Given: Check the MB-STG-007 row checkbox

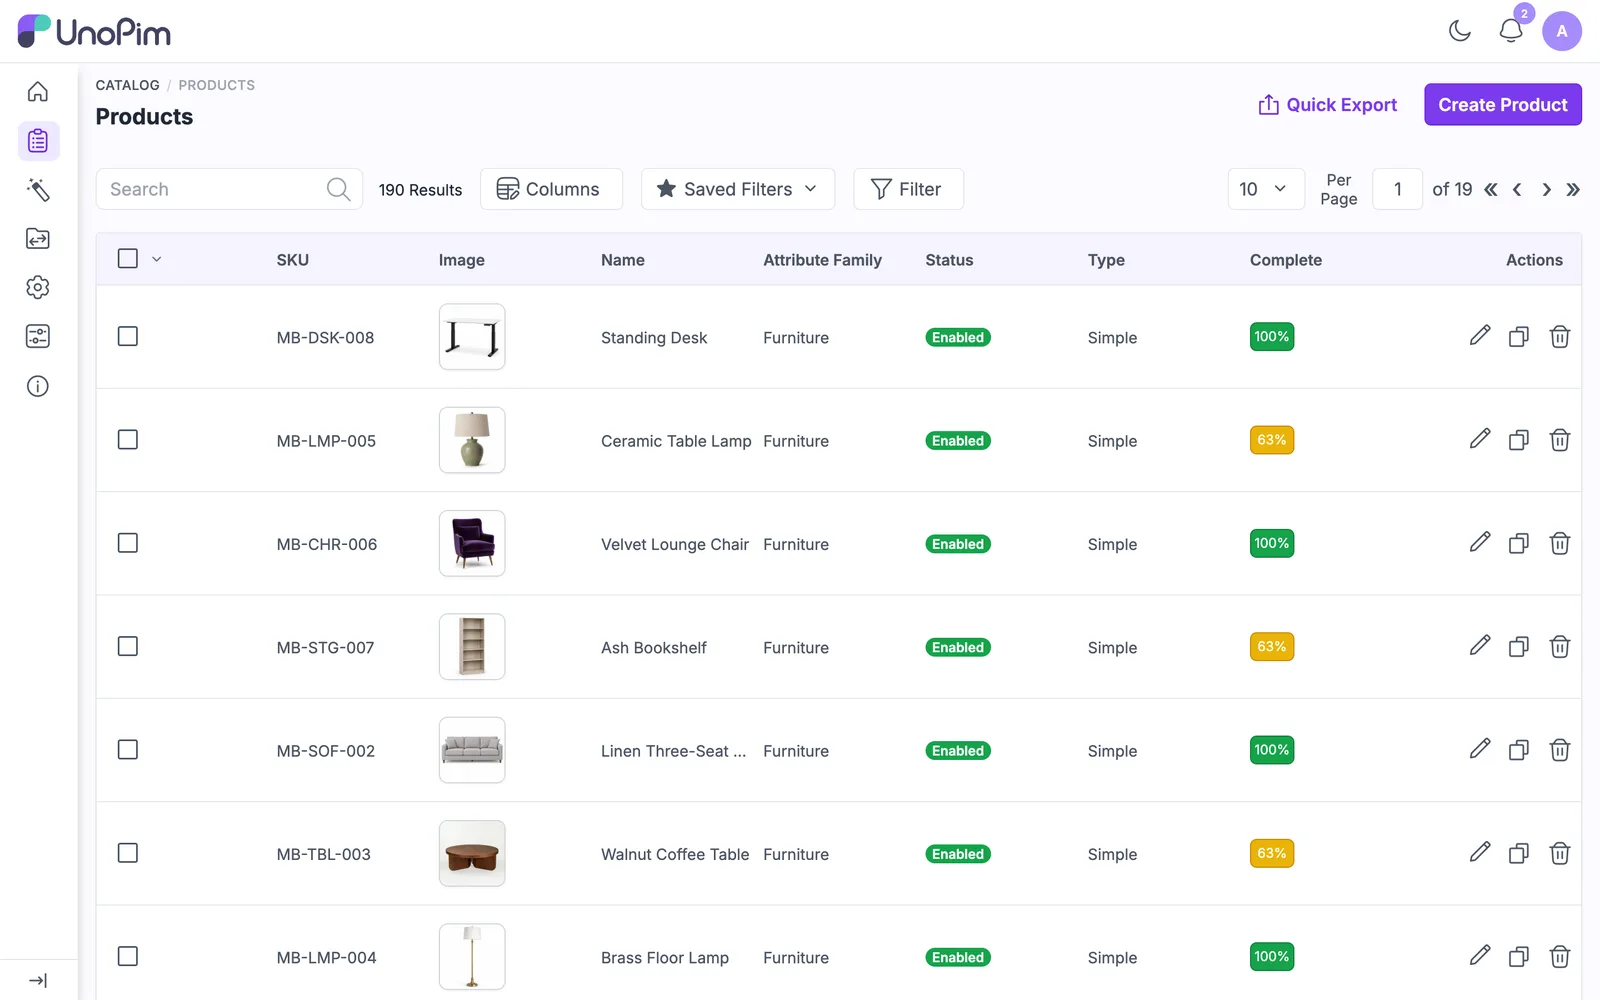Looking at the screenshot, I should pyautogui.click(x=128, y=646).
